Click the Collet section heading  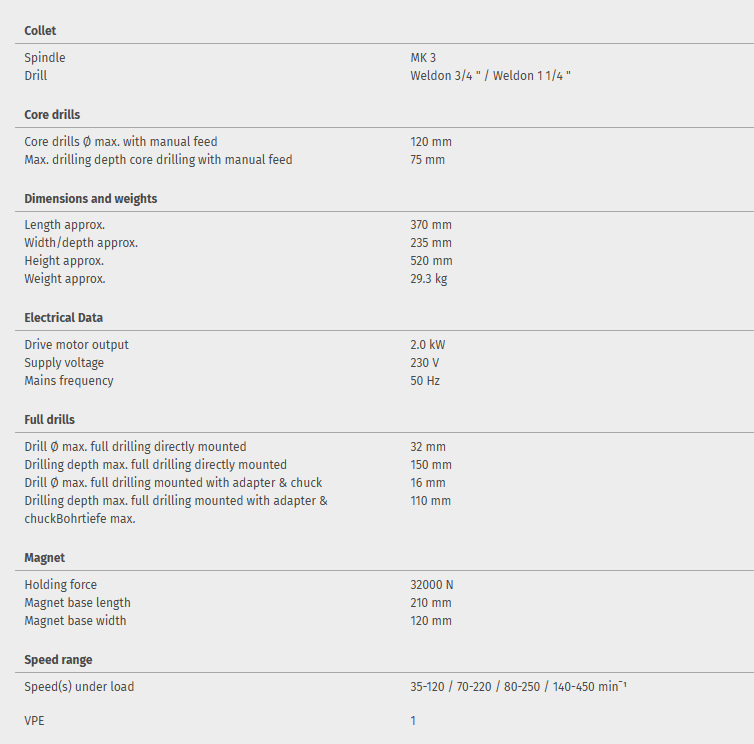point(40,31)
